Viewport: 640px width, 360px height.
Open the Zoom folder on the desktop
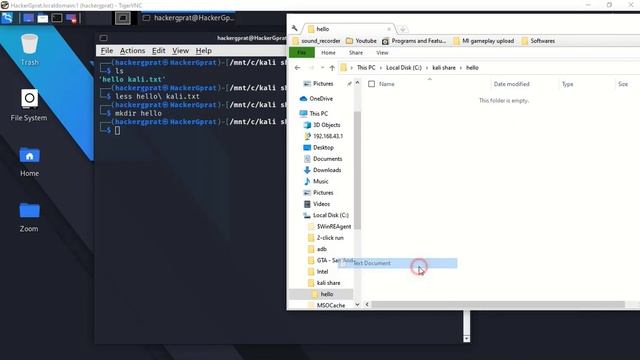point(29,217)
